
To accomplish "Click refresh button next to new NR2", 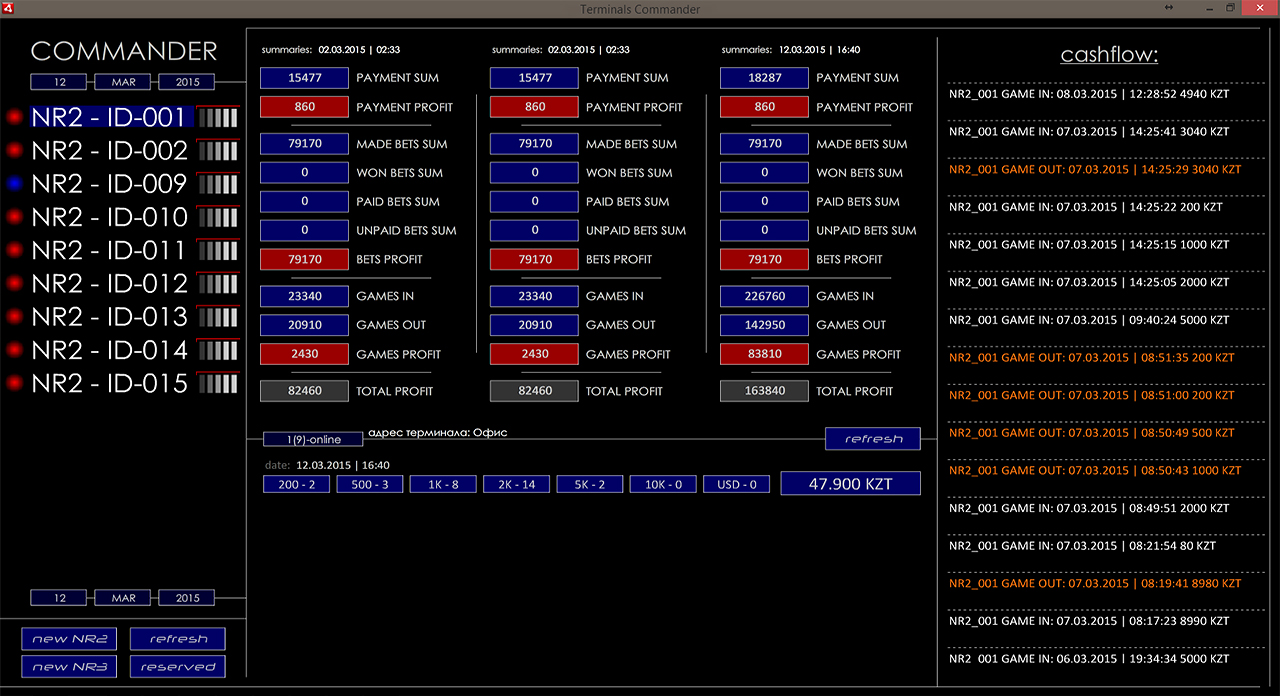I will coord(178,639).
